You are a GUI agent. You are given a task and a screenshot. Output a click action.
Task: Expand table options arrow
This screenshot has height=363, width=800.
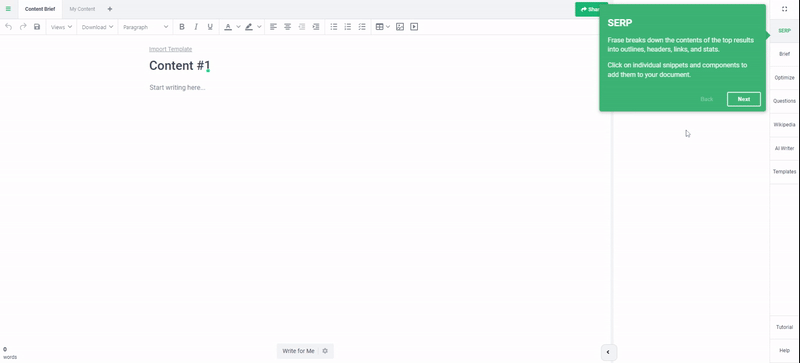[388, 27]
